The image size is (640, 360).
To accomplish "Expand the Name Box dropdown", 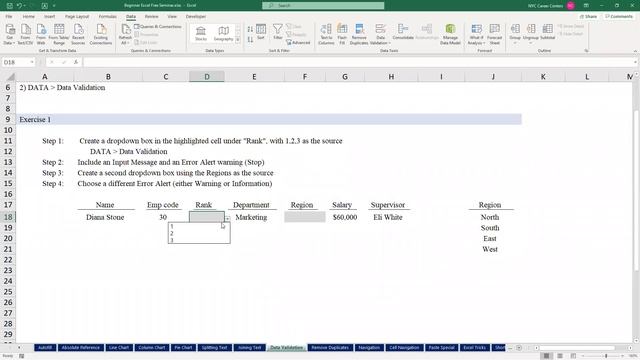I will 31,62.
